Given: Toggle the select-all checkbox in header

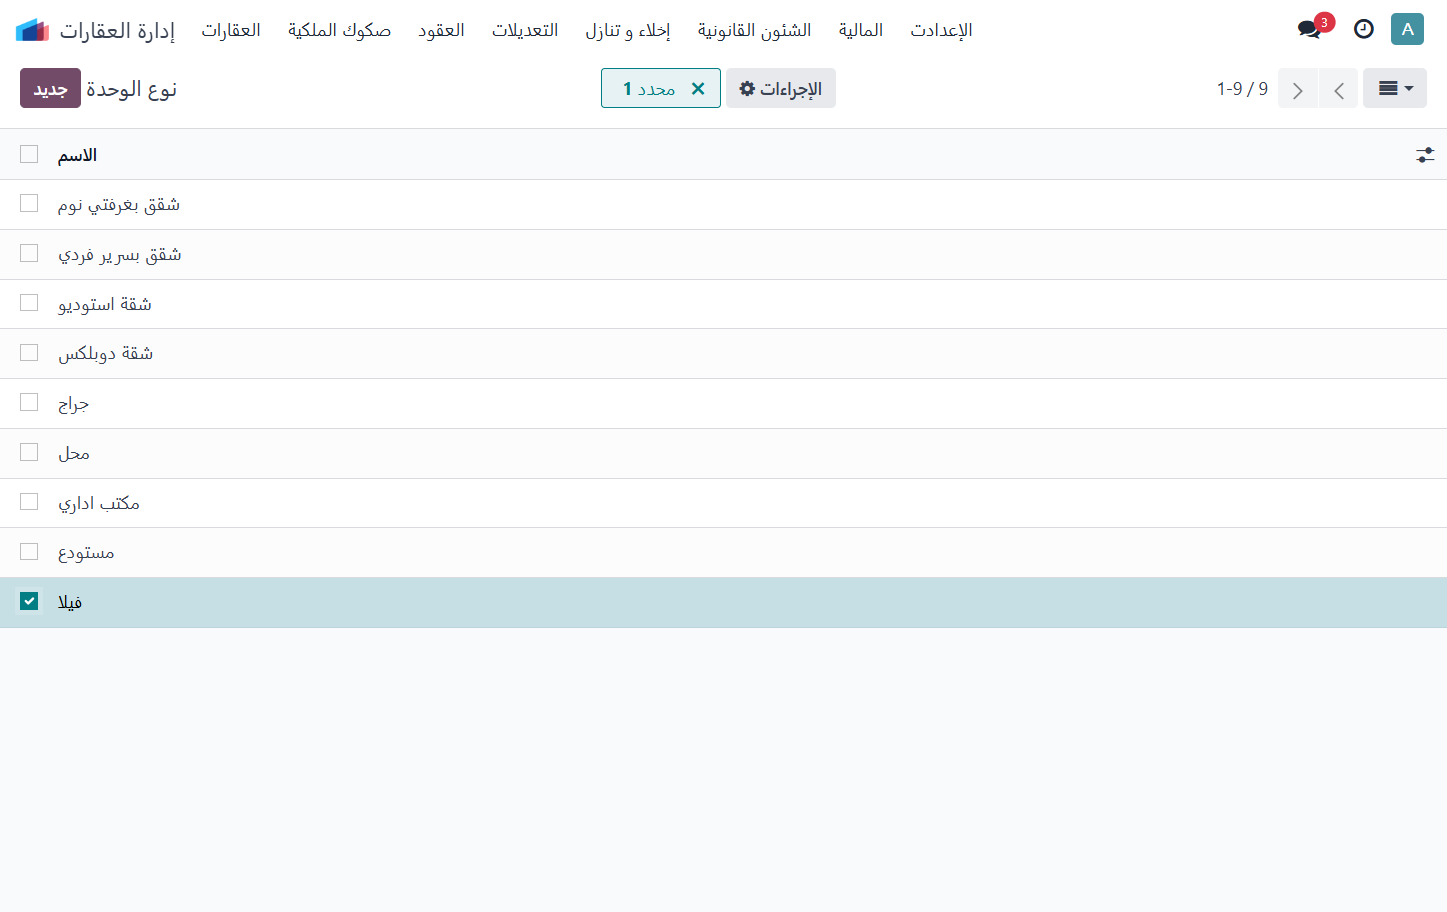Looking at the screenshot, I should pos(29,154).
